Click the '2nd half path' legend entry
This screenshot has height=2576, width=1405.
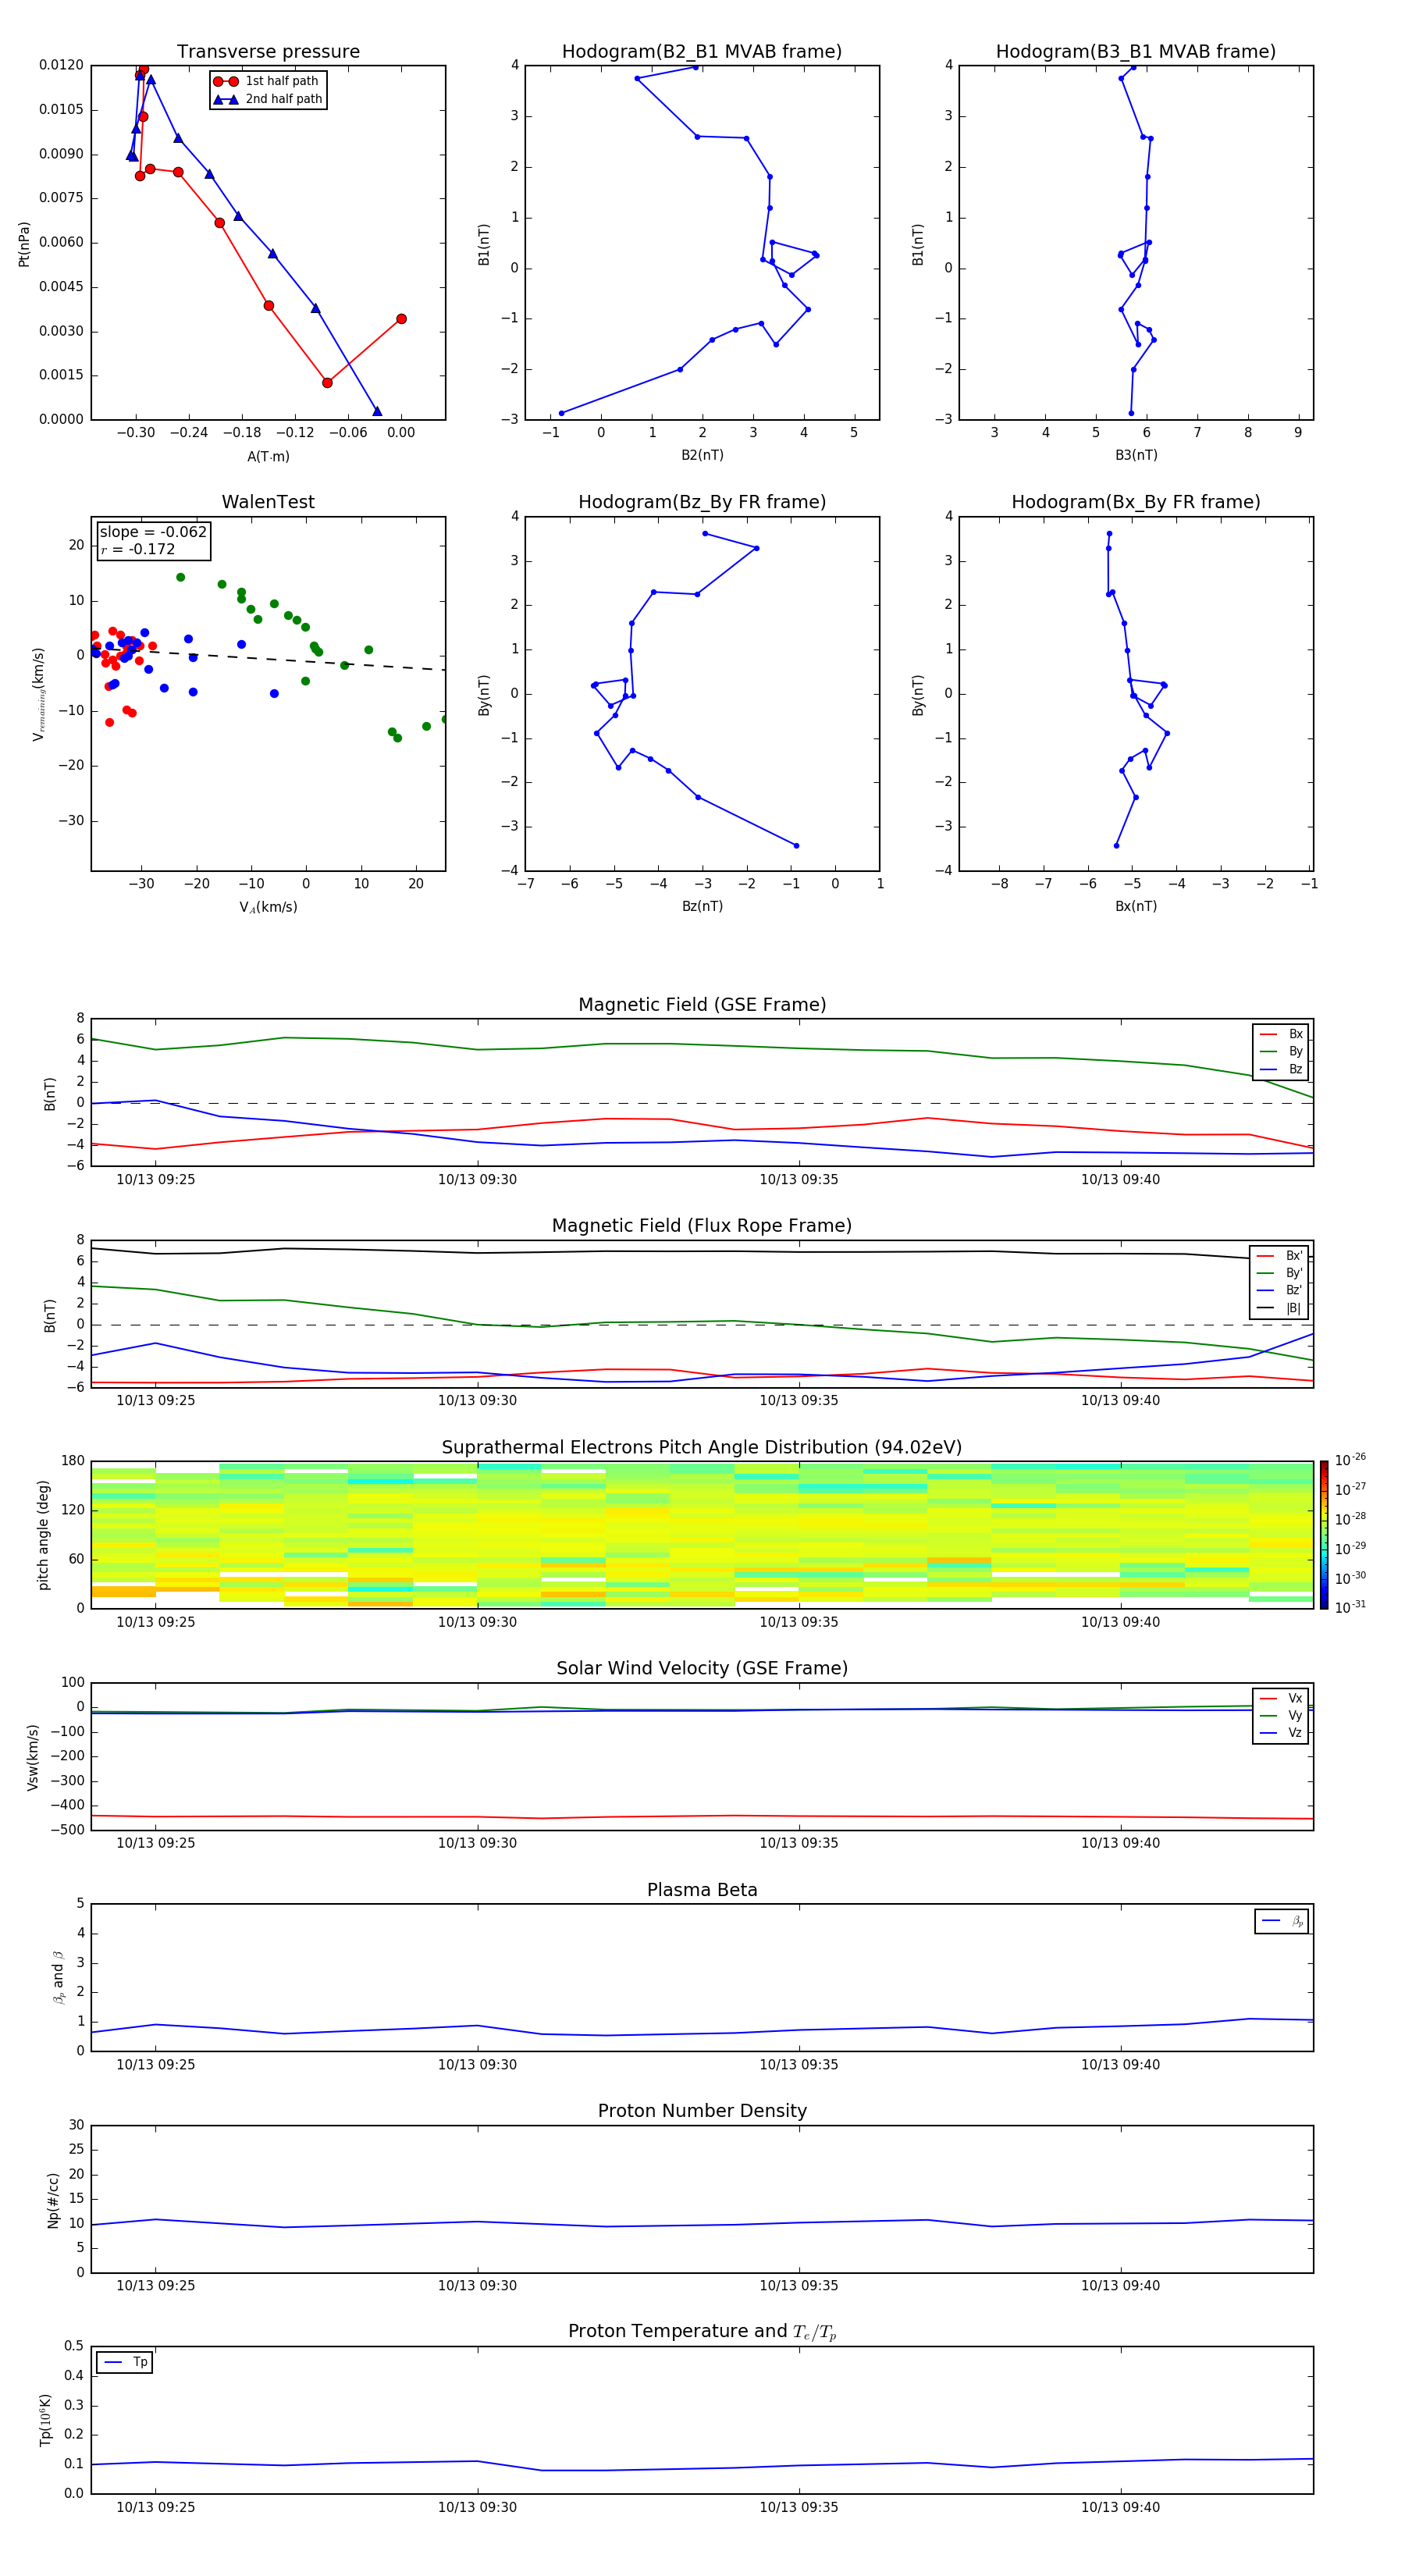tap(267, 99)
